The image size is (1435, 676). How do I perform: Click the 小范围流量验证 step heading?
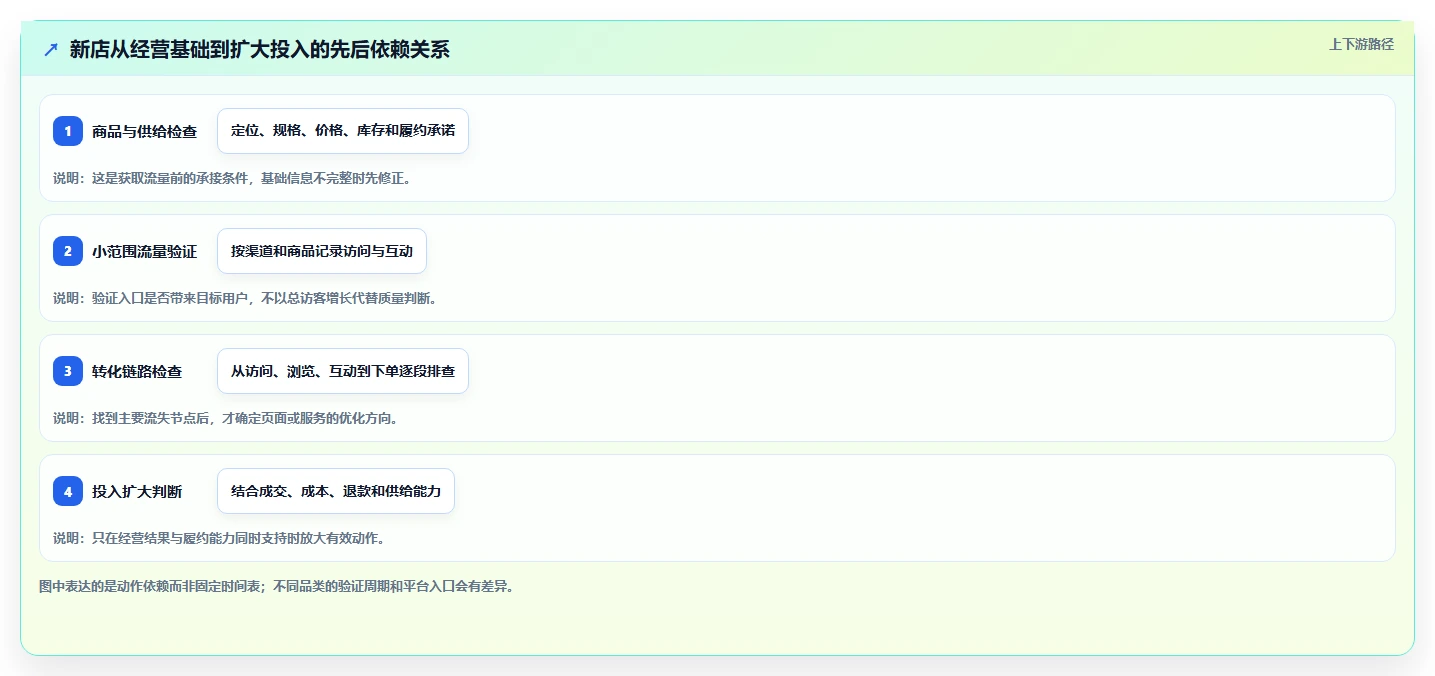coord(144,251)
